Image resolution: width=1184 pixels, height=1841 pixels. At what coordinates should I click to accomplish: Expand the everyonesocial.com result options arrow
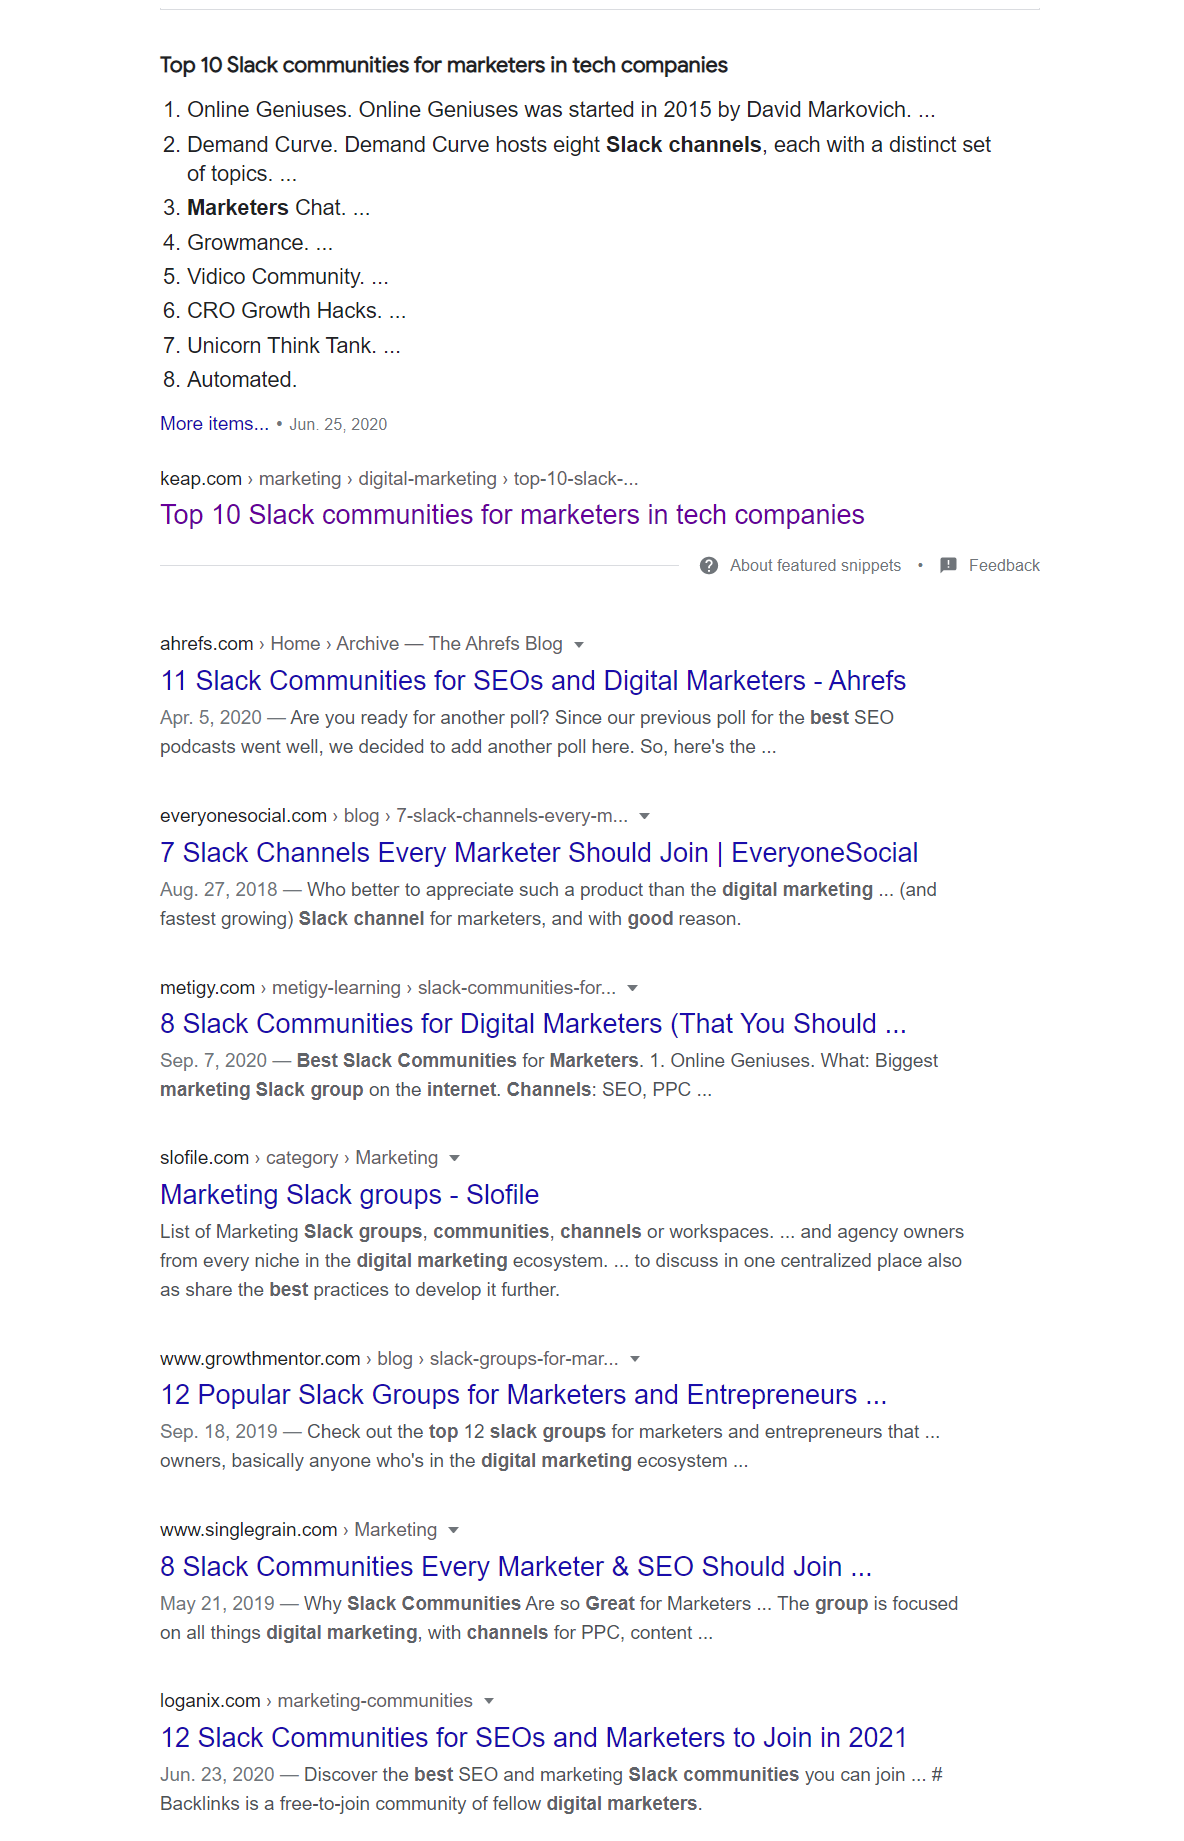point(645,816)
